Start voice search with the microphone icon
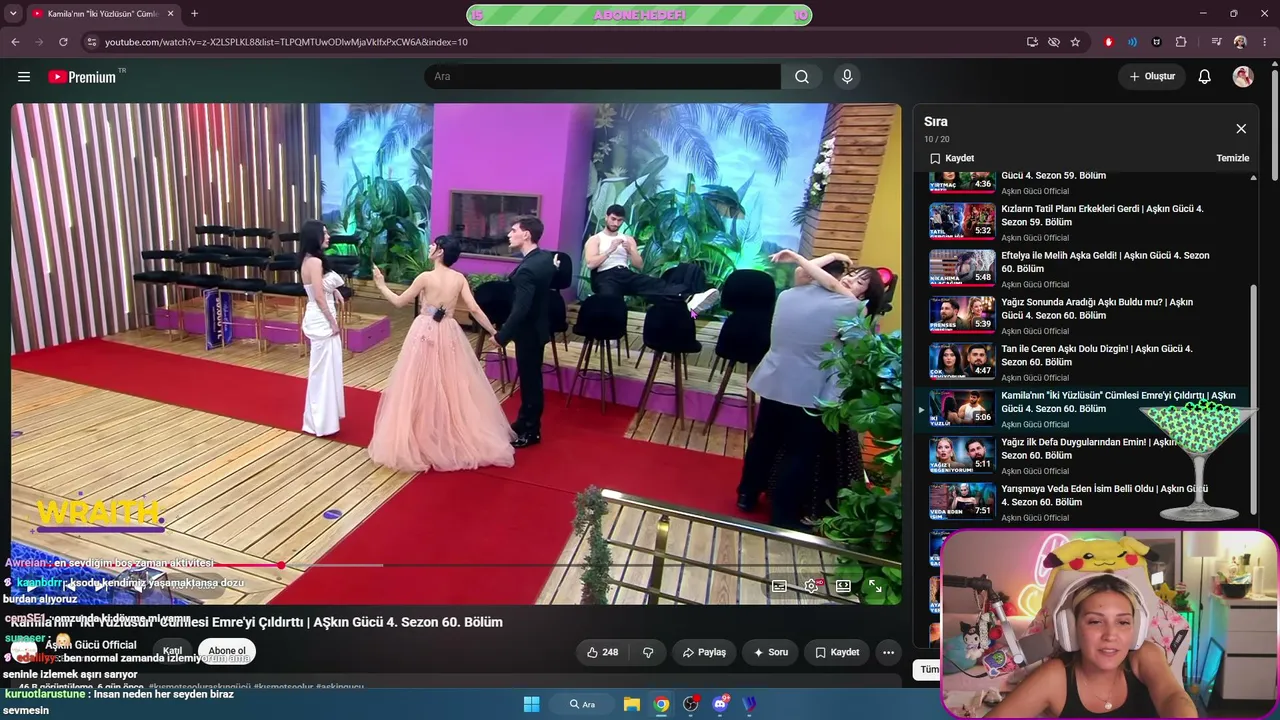This screenshot has height=720, width=1280. coord(847,77)
